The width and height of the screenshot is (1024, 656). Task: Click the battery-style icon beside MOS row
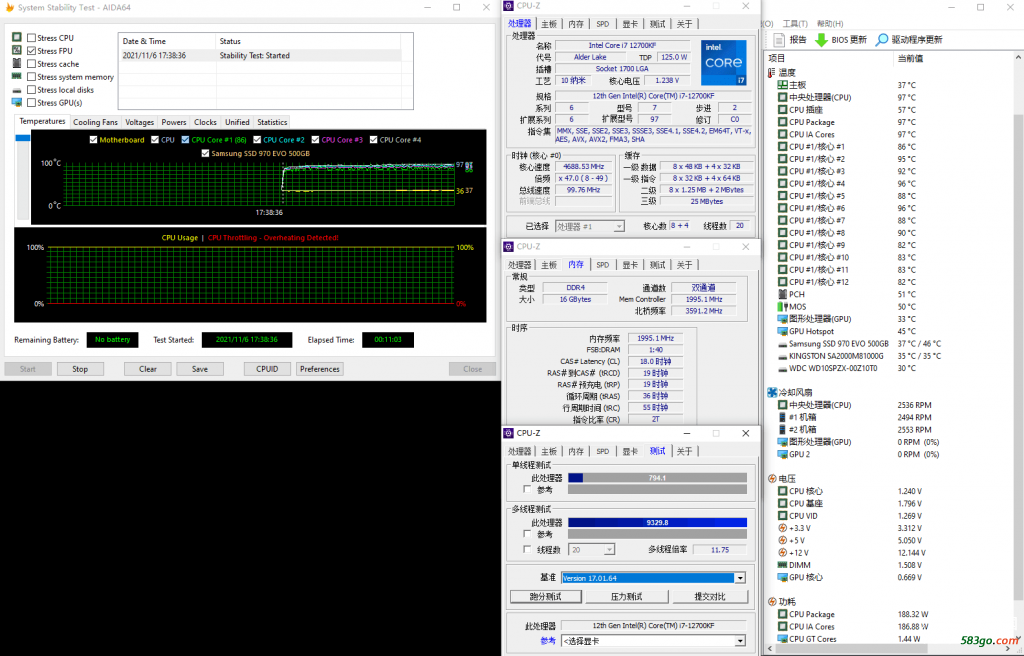pos(782,306)
